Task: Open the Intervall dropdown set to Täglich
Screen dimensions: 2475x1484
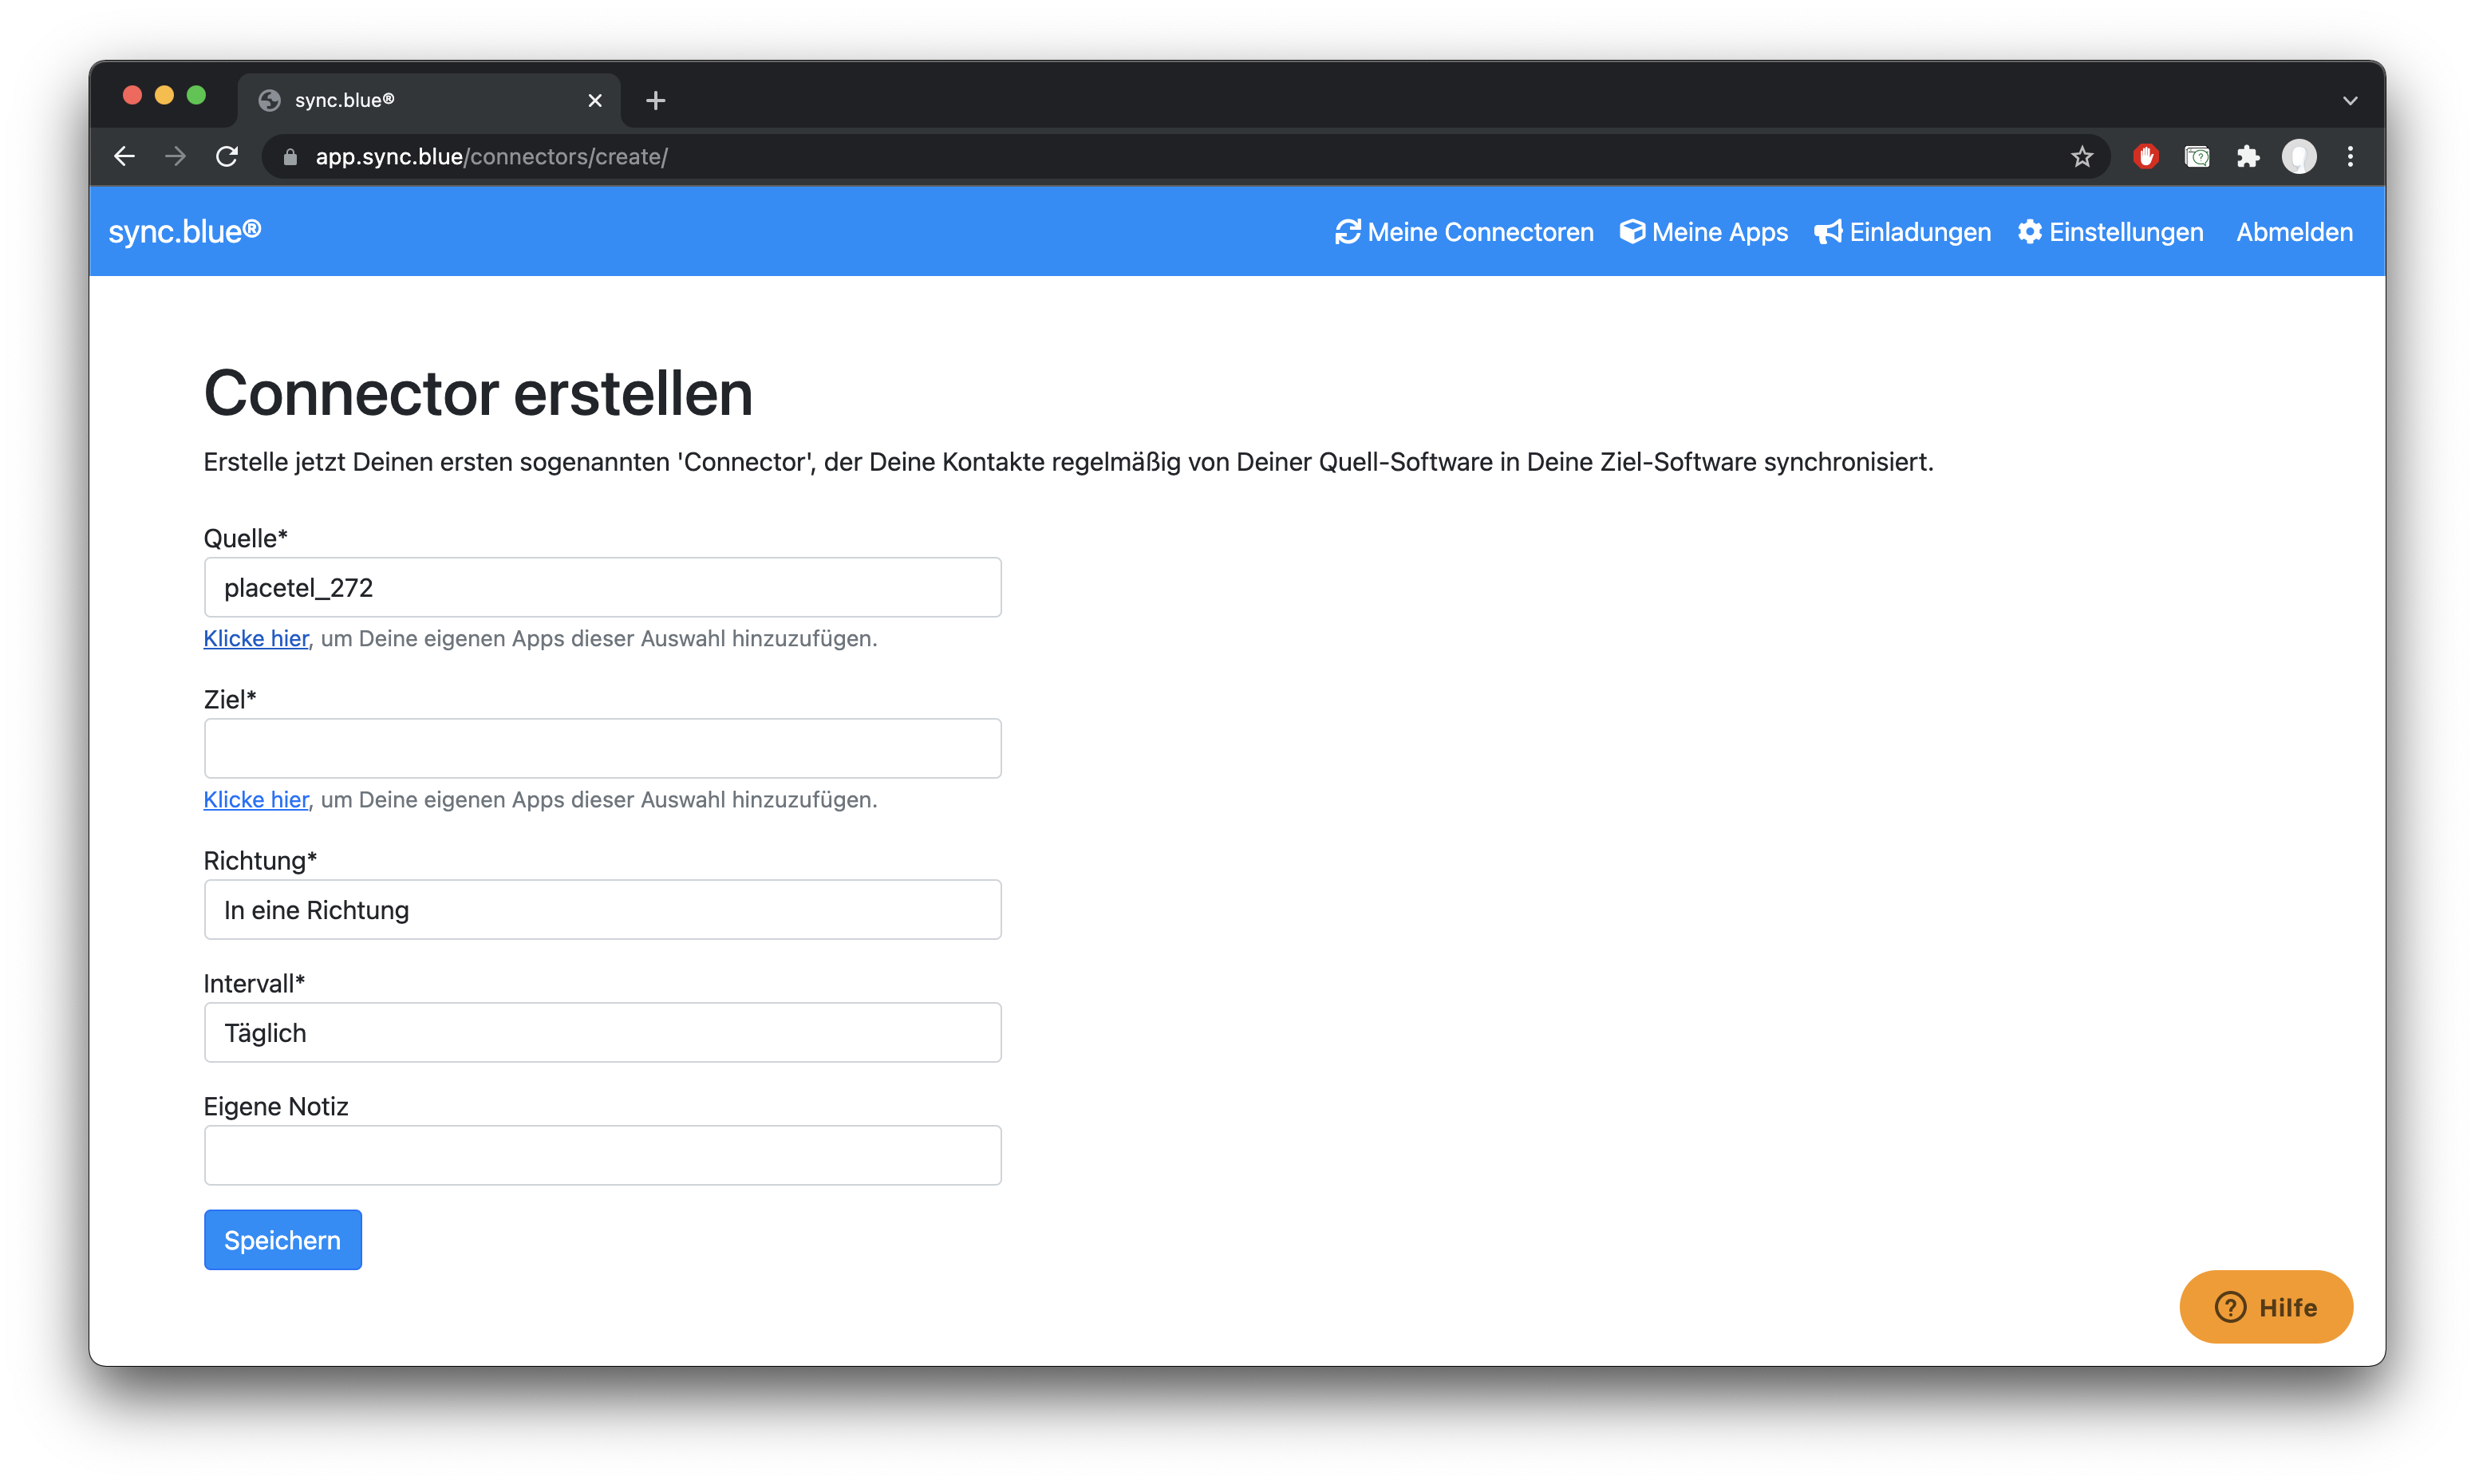Action: (602, 1032)
